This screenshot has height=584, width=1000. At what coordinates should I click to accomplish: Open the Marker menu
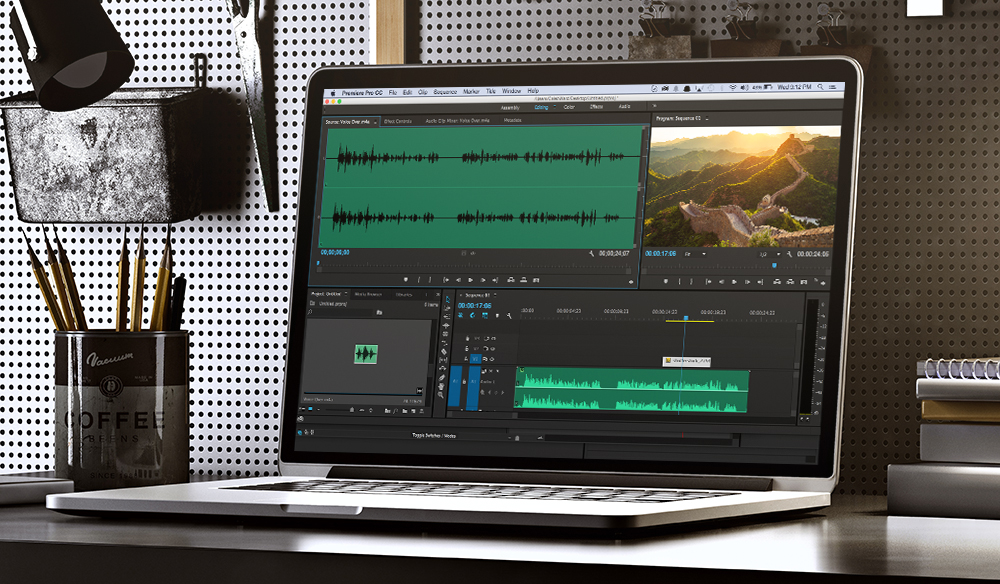tap(471, 92)
